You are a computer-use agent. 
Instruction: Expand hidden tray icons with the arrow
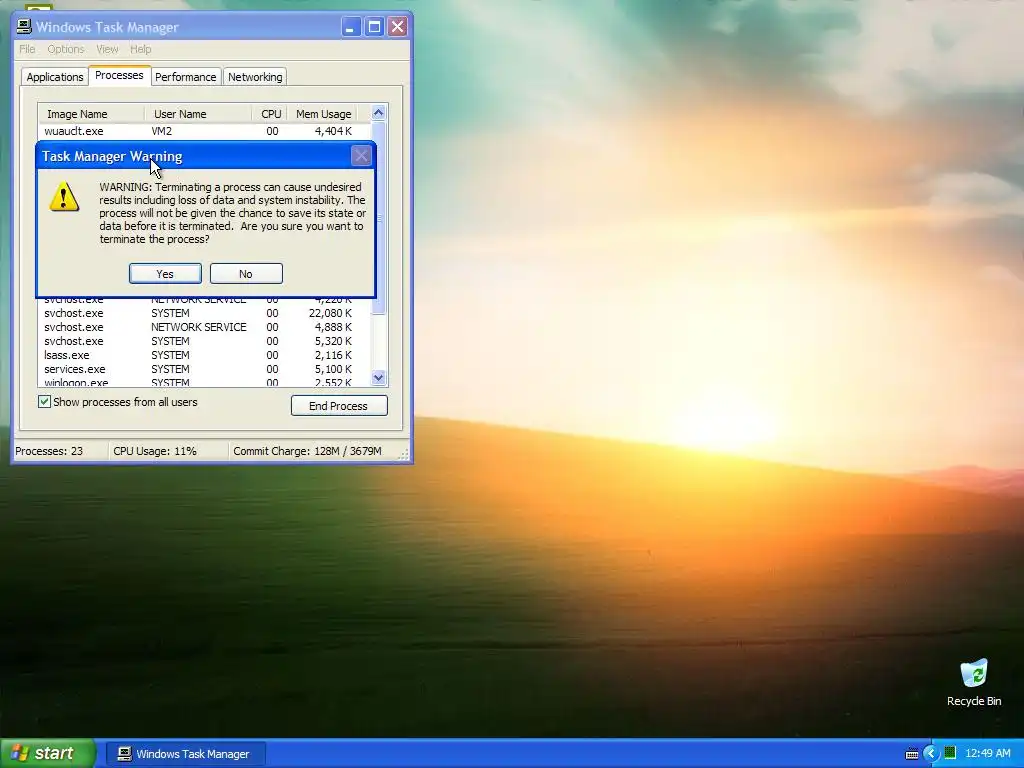[x=931, y=754]
